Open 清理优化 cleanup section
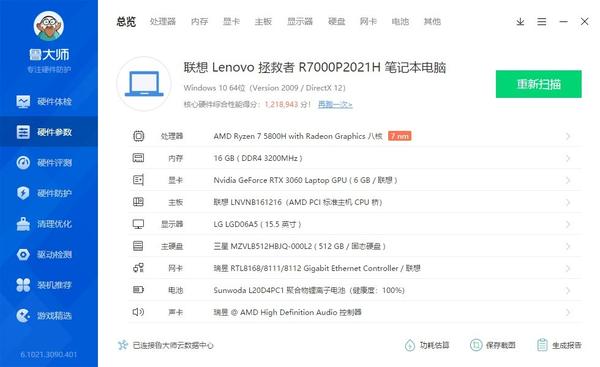600x367 pixels. click(x=49, y=224)
